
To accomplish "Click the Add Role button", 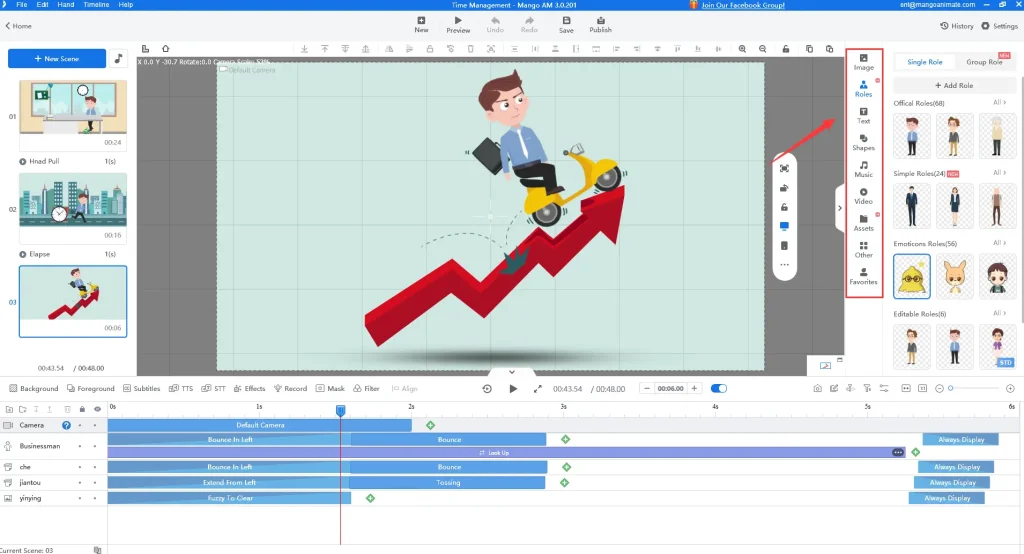I will pyautogui.click(x=954, y=86).
